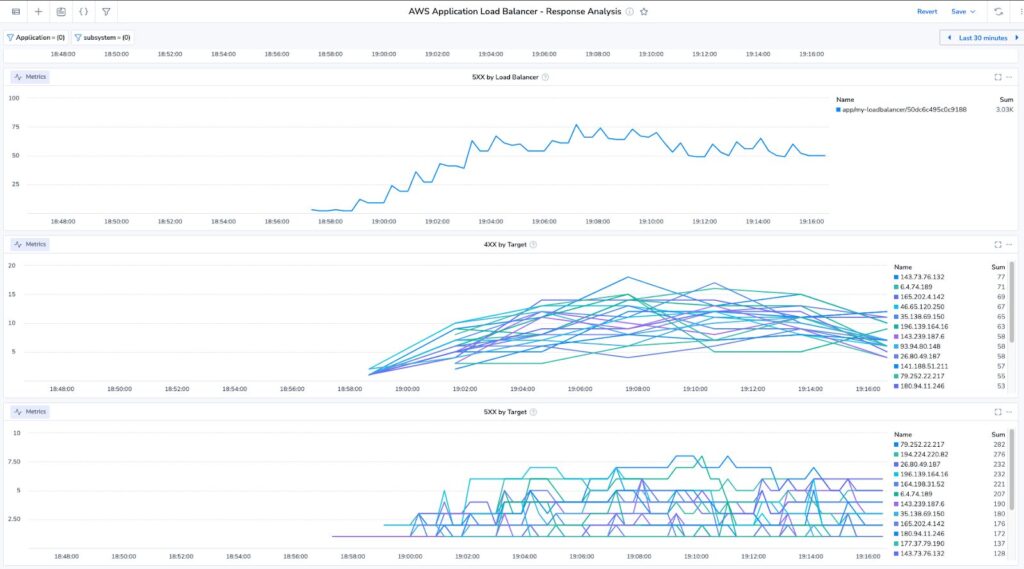This screenshot has width=1024, height=569.
Task: Click 93.94.80.148 in 4XX by Target legend
Action: click(920, 346)
